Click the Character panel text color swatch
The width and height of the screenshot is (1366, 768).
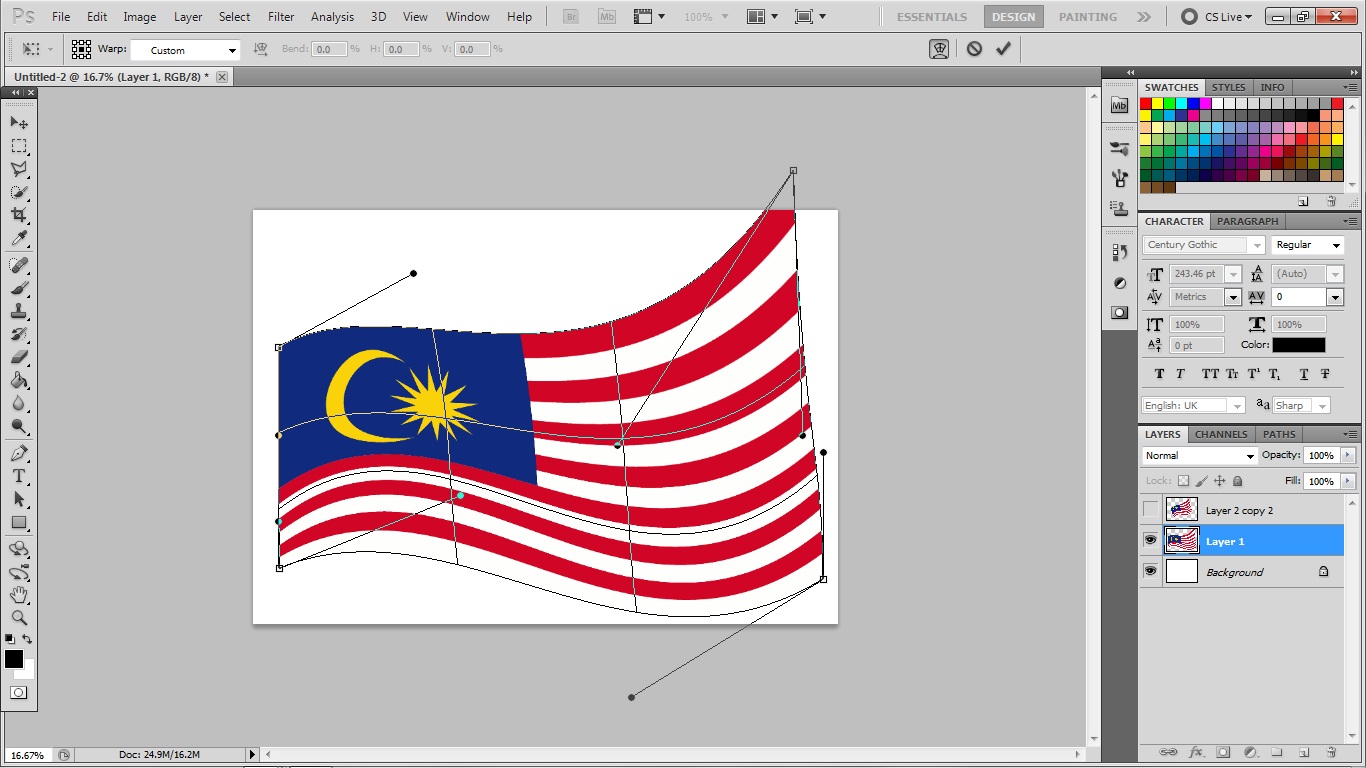click(1299, 345)
